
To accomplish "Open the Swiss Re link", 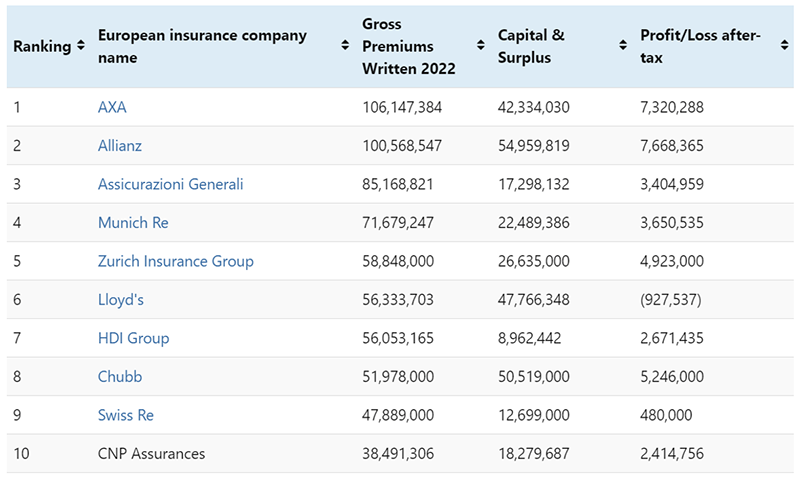I will point(126,415).
